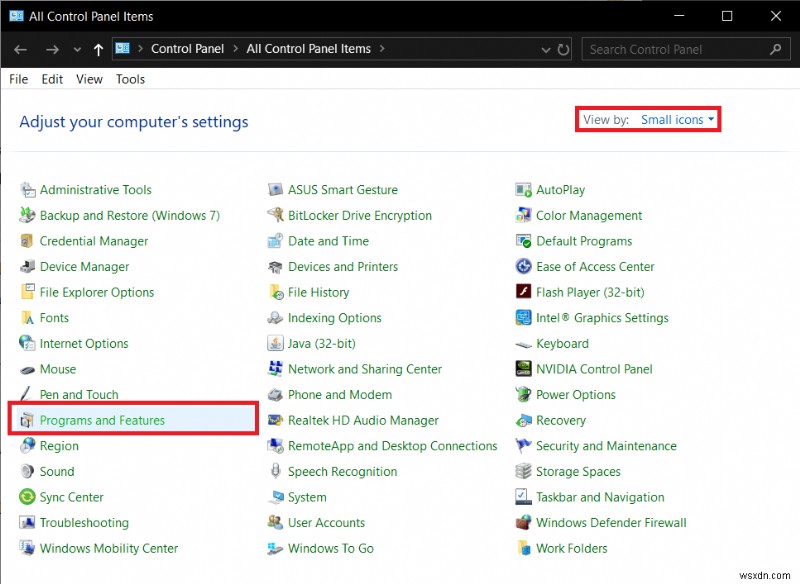Open the File menu
800x584 pixels.
(17, 79)
